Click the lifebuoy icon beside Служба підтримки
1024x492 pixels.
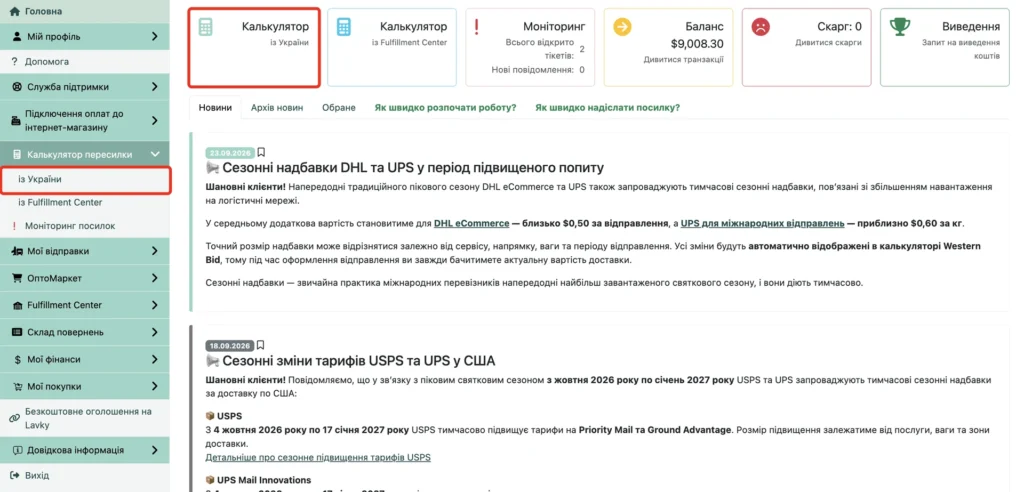[x=17, y=87]
